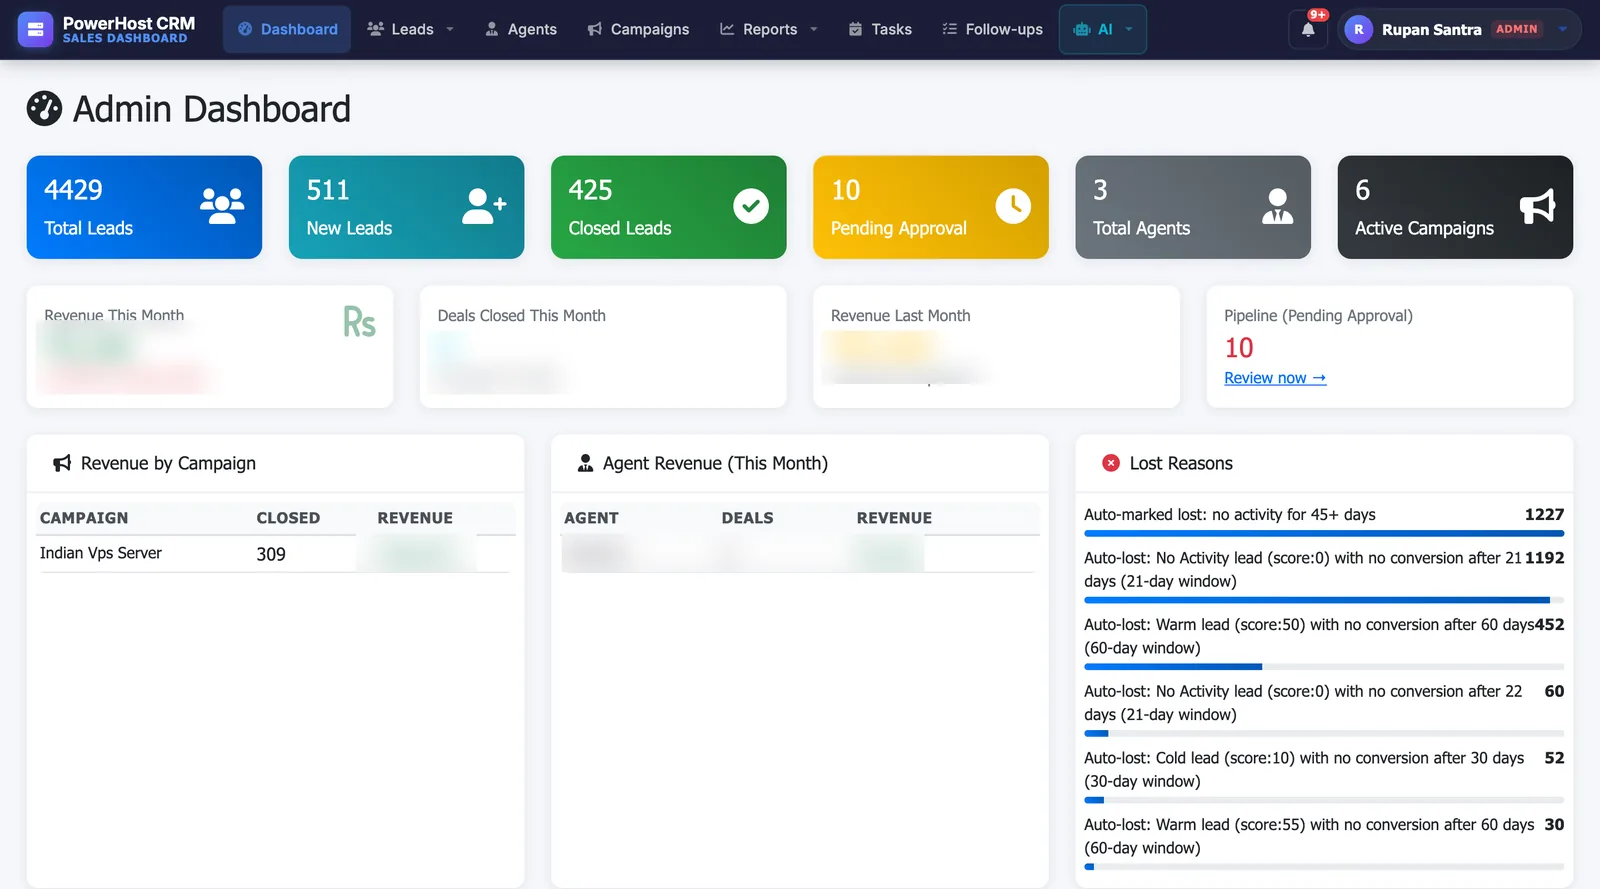Open the Agents page
This screenshot has height=889, width=1600.
click(x=520, y=29)
